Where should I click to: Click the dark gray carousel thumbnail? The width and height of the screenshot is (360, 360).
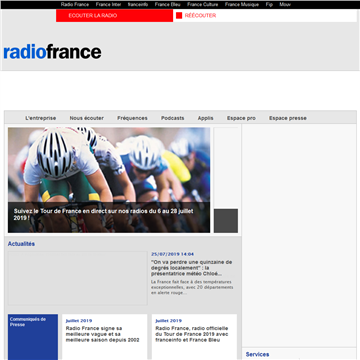tap(226, 221)
